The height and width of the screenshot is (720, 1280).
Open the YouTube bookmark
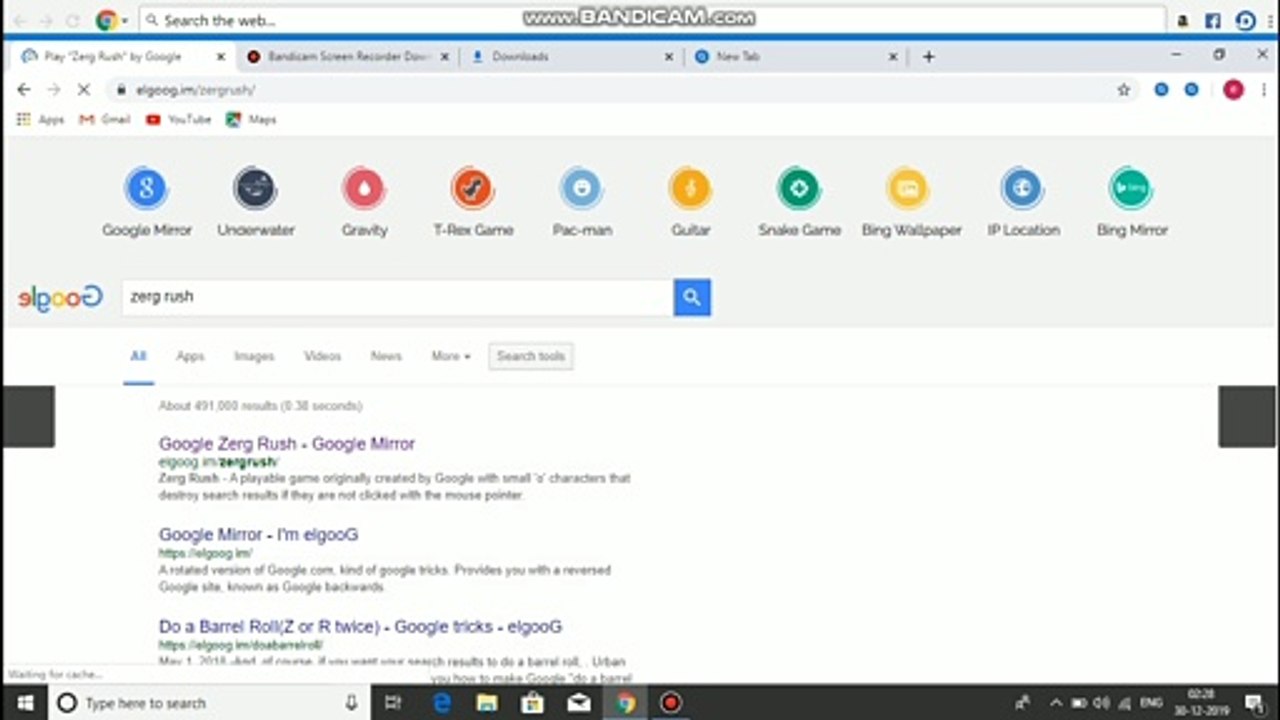[x=179, y=119]
